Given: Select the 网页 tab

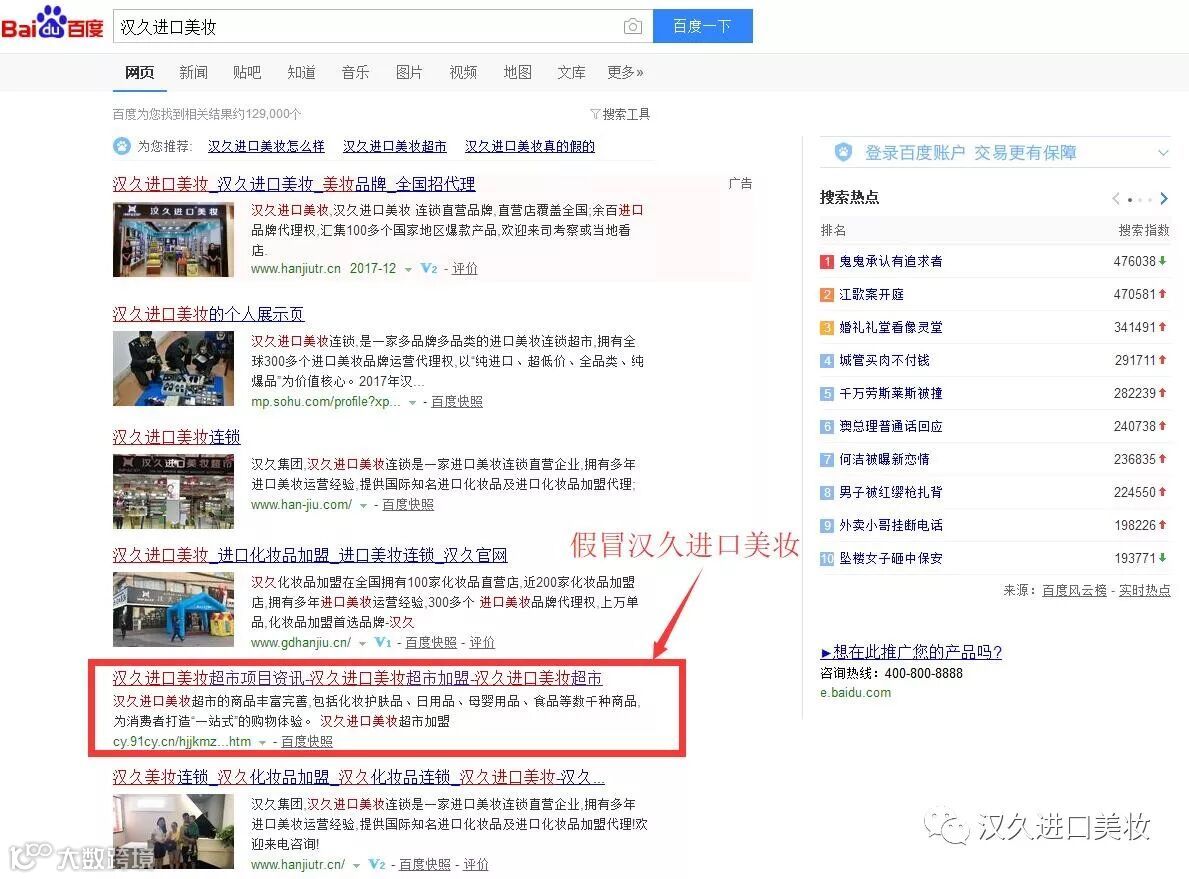Looking at the screenshot, I should coord(140,72).
